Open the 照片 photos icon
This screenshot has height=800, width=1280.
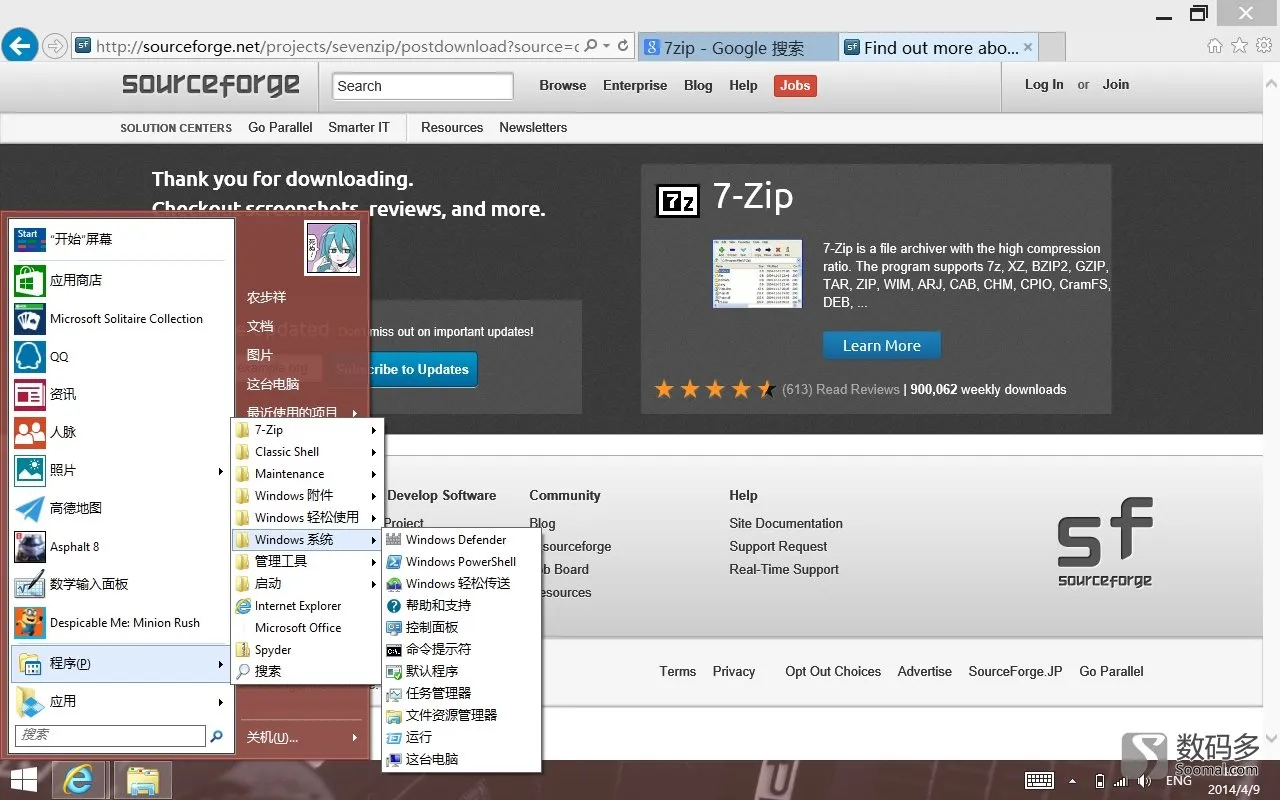[30, 471]
